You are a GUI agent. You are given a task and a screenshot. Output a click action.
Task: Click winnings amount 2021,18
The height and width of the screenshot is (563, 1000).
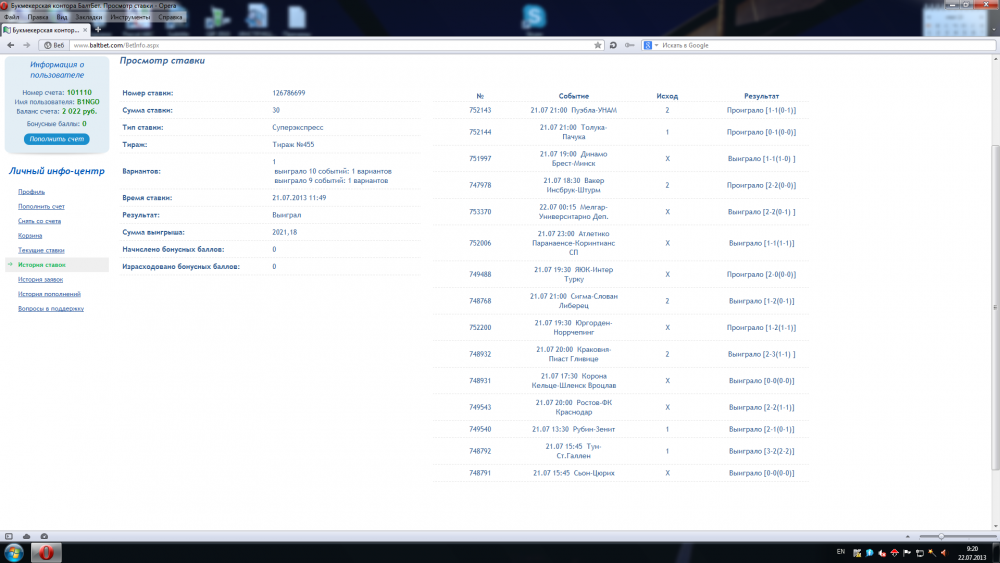[x=285, y=232]
